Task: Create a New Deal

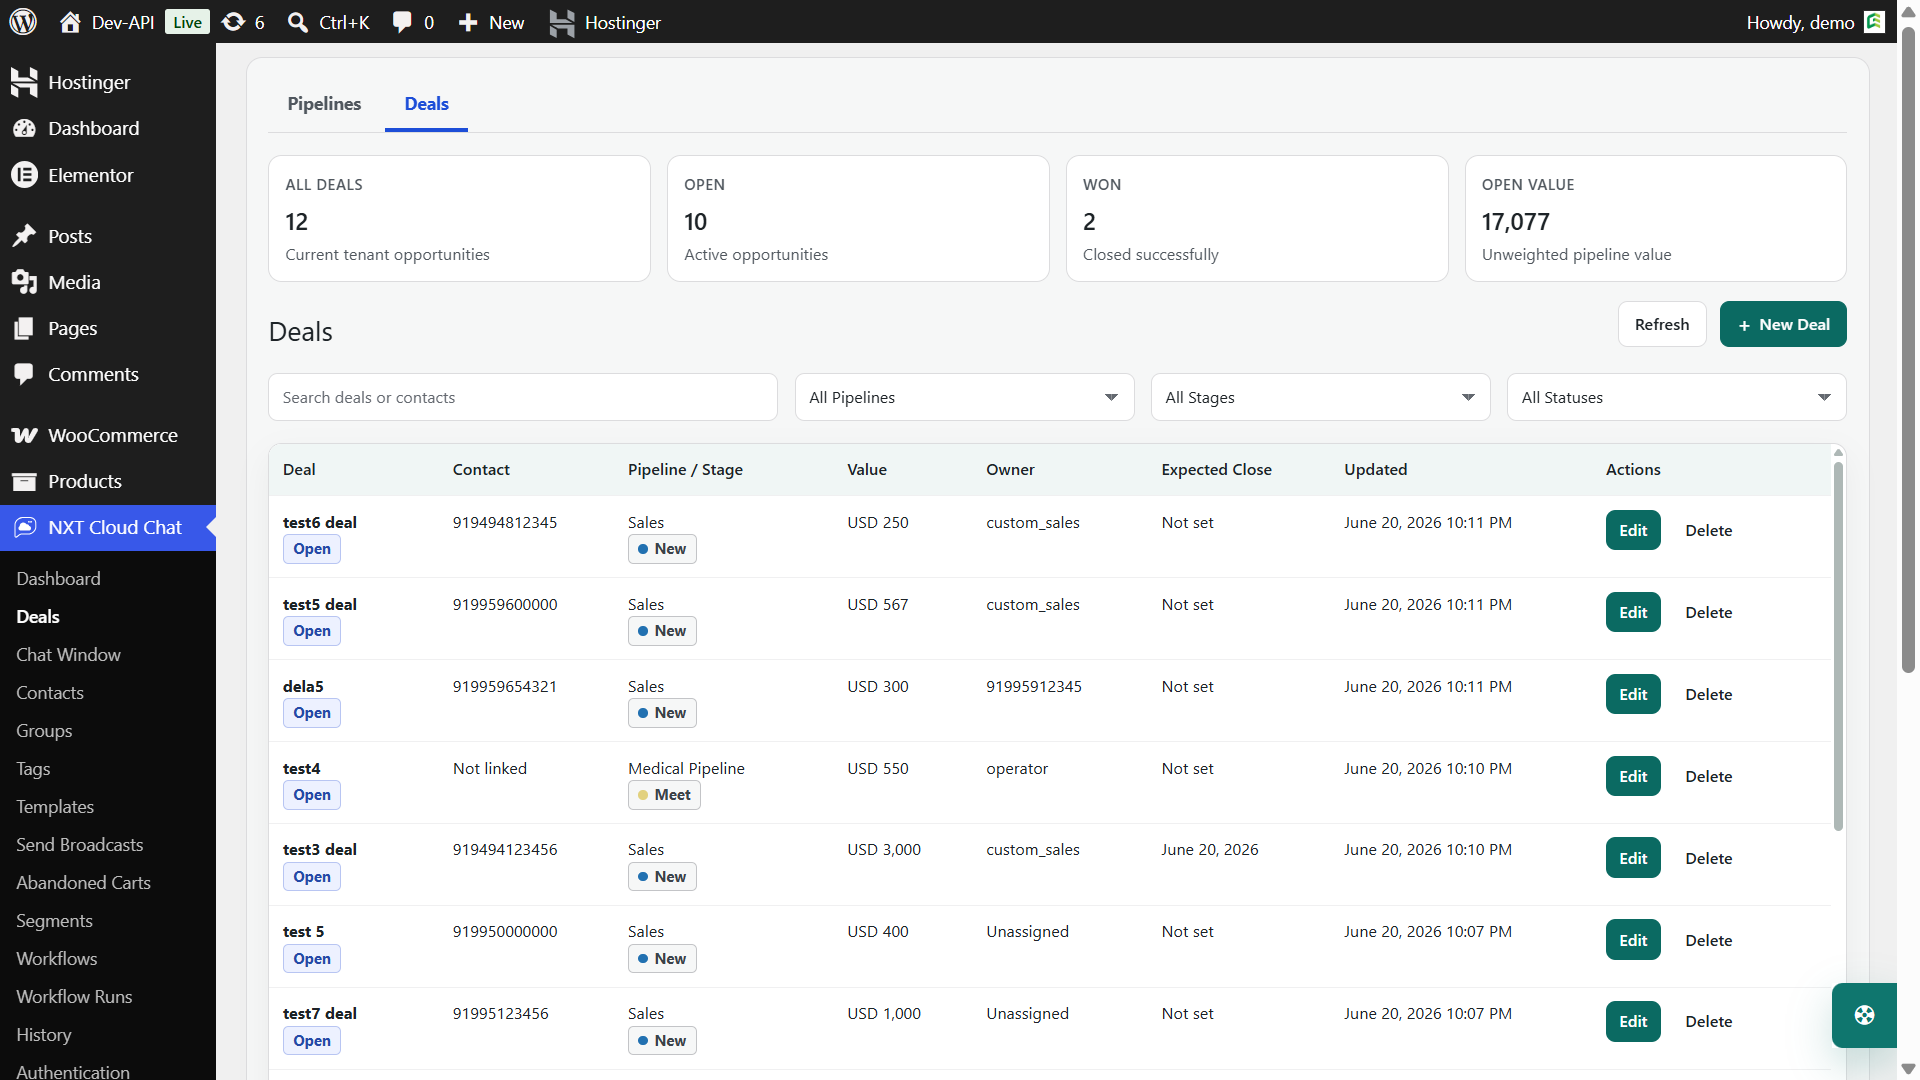Action: tap(1783, 324)
